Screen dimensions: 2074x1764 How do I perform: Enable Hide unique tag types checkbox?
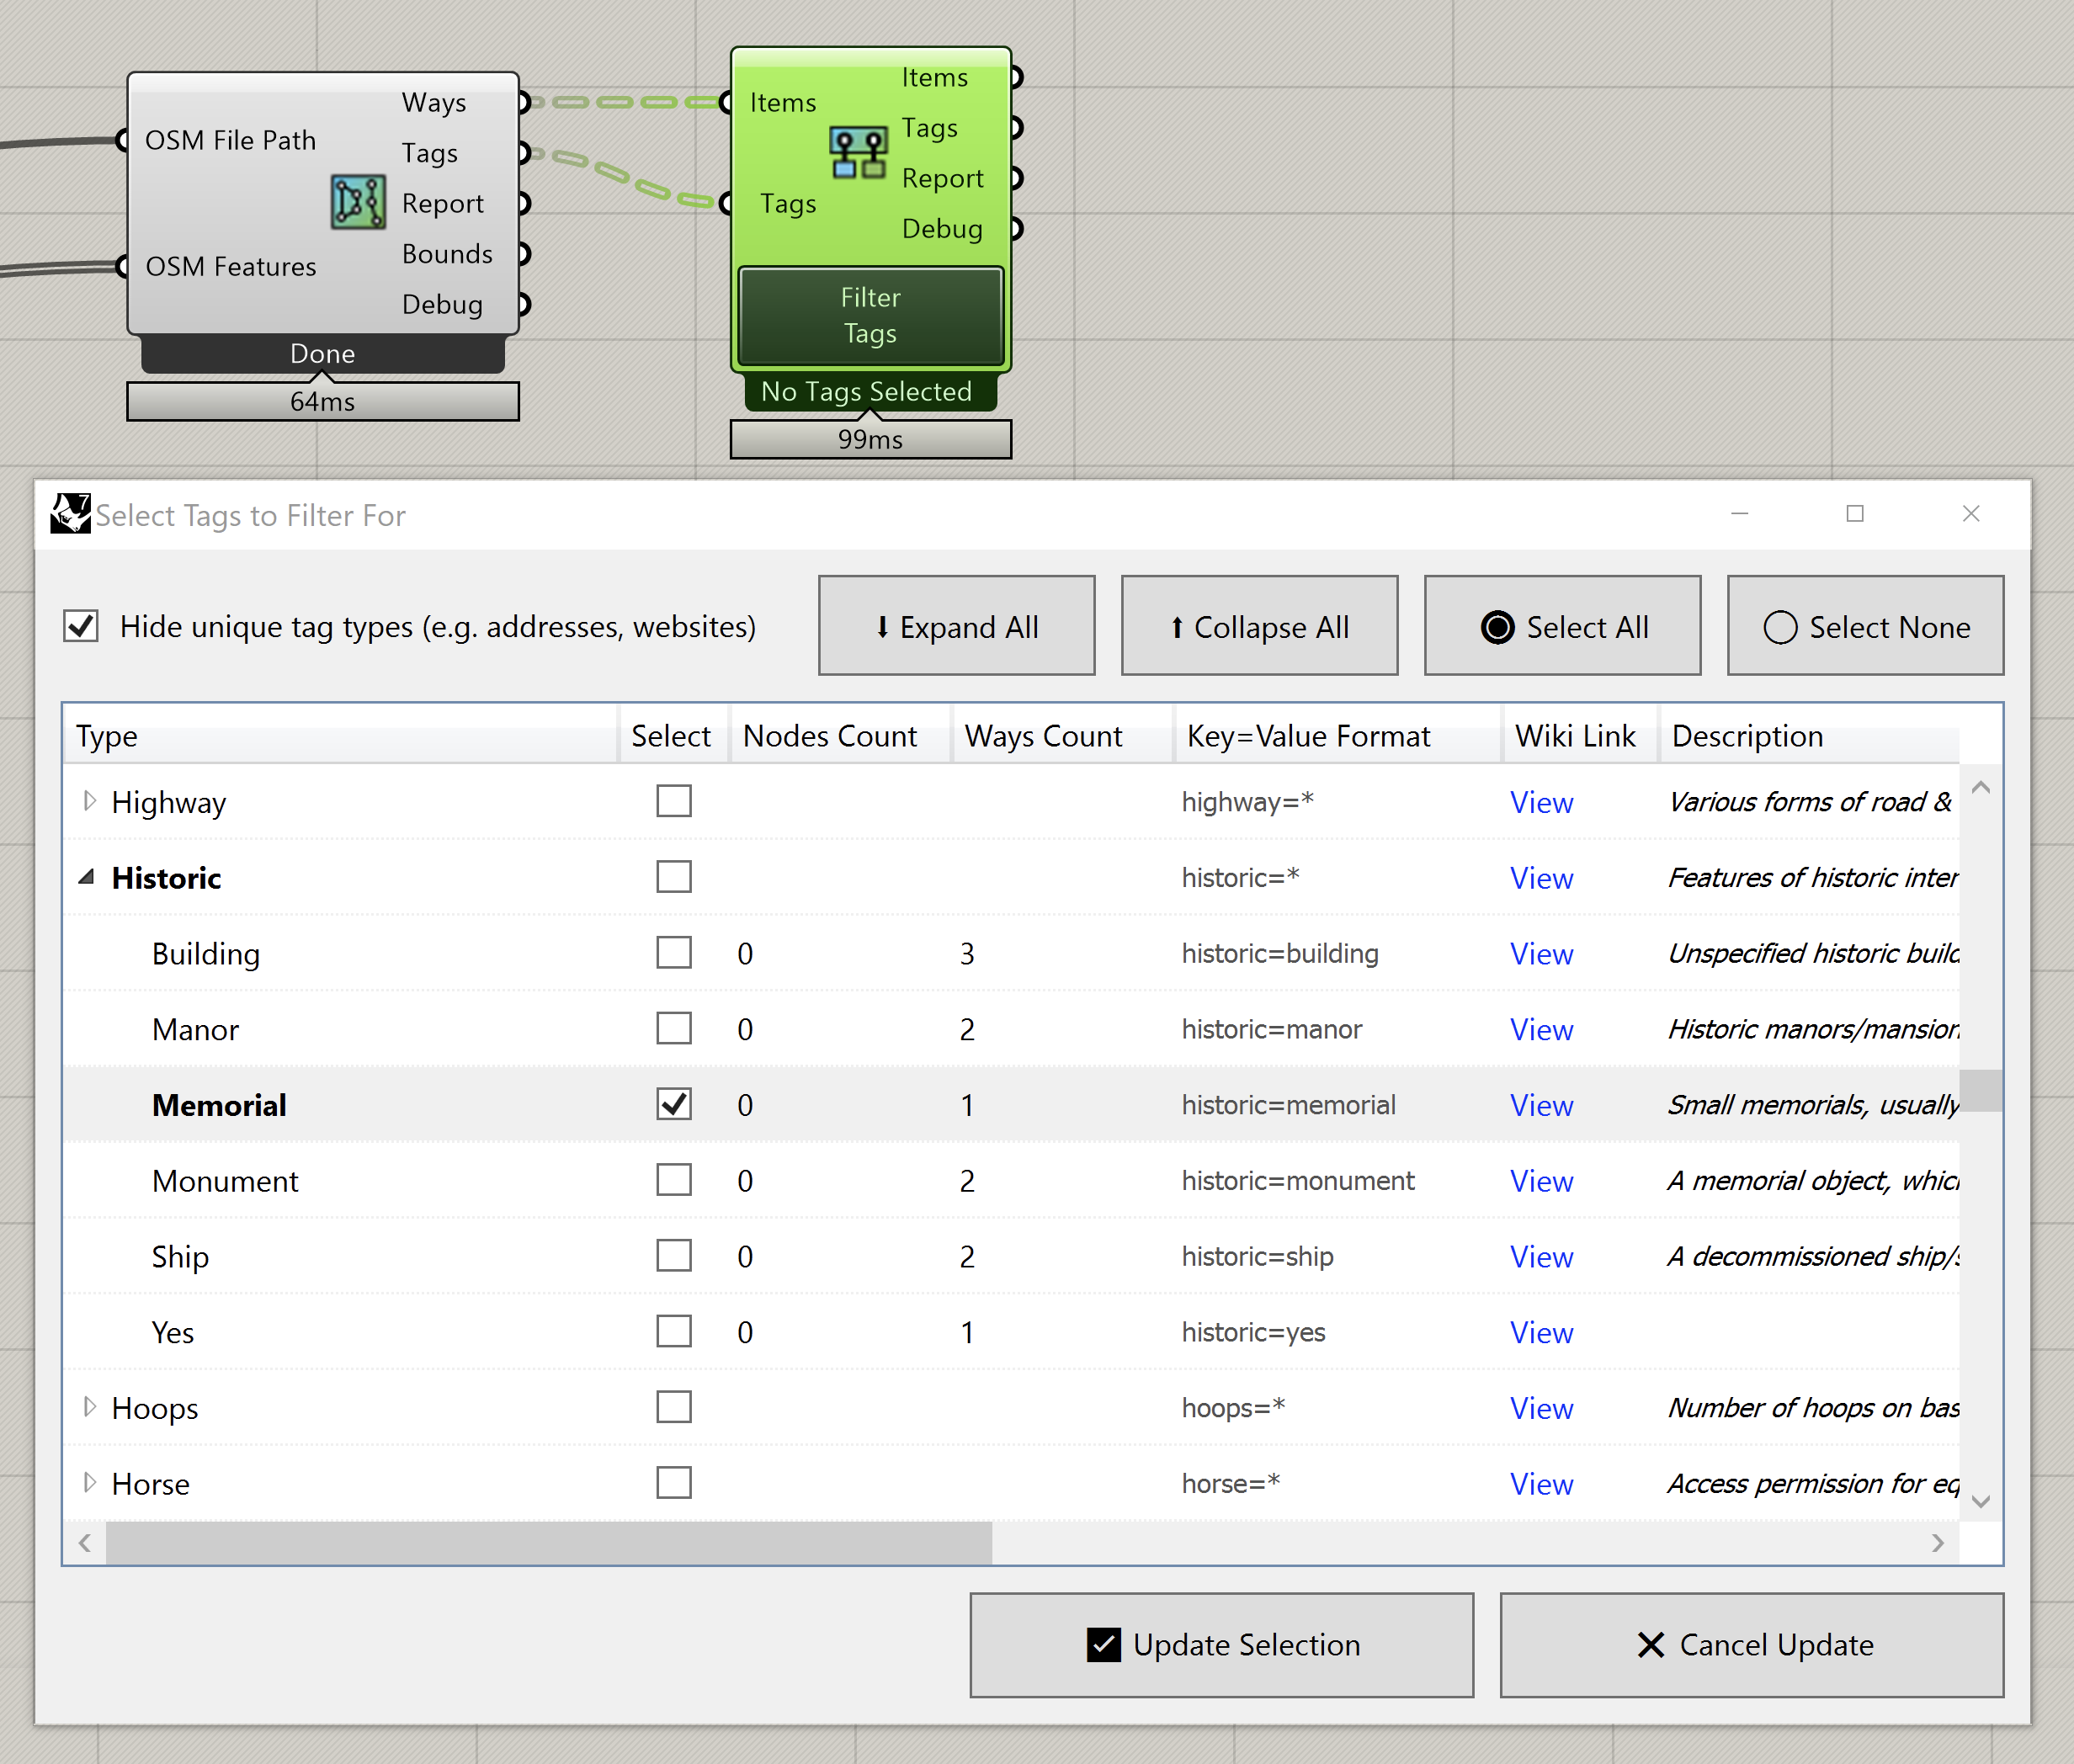point(82,626)
